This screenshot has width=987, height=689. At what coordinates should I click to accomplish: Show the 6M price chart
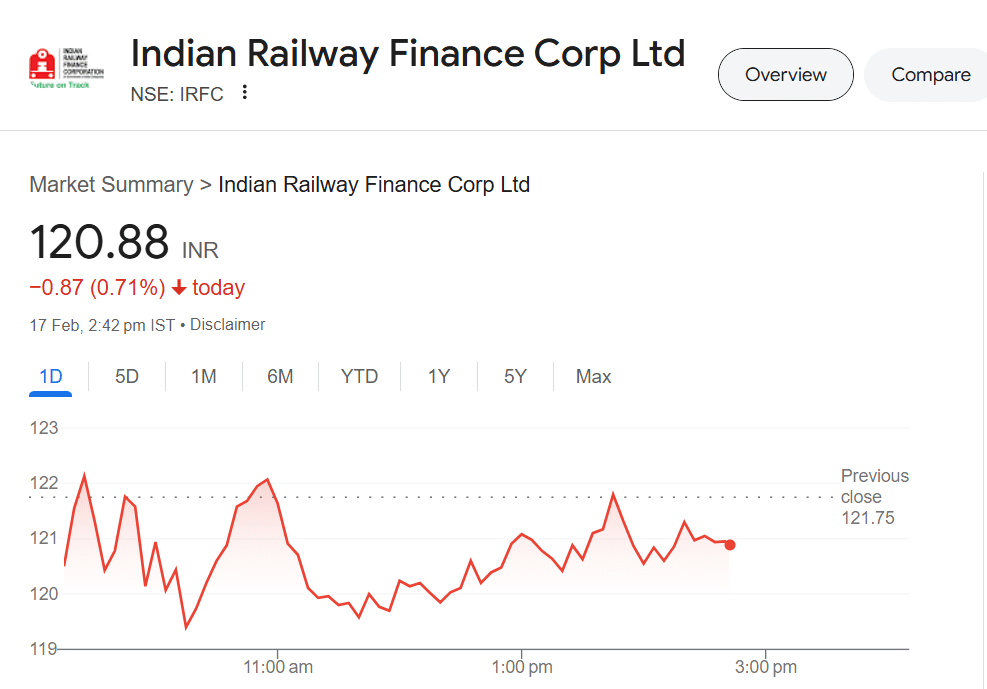280,376
